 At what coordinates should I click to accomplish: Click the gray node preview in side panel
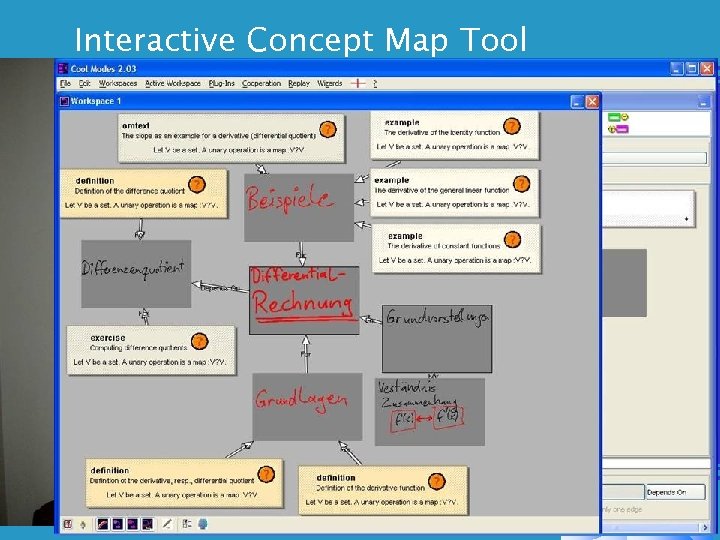624,283
